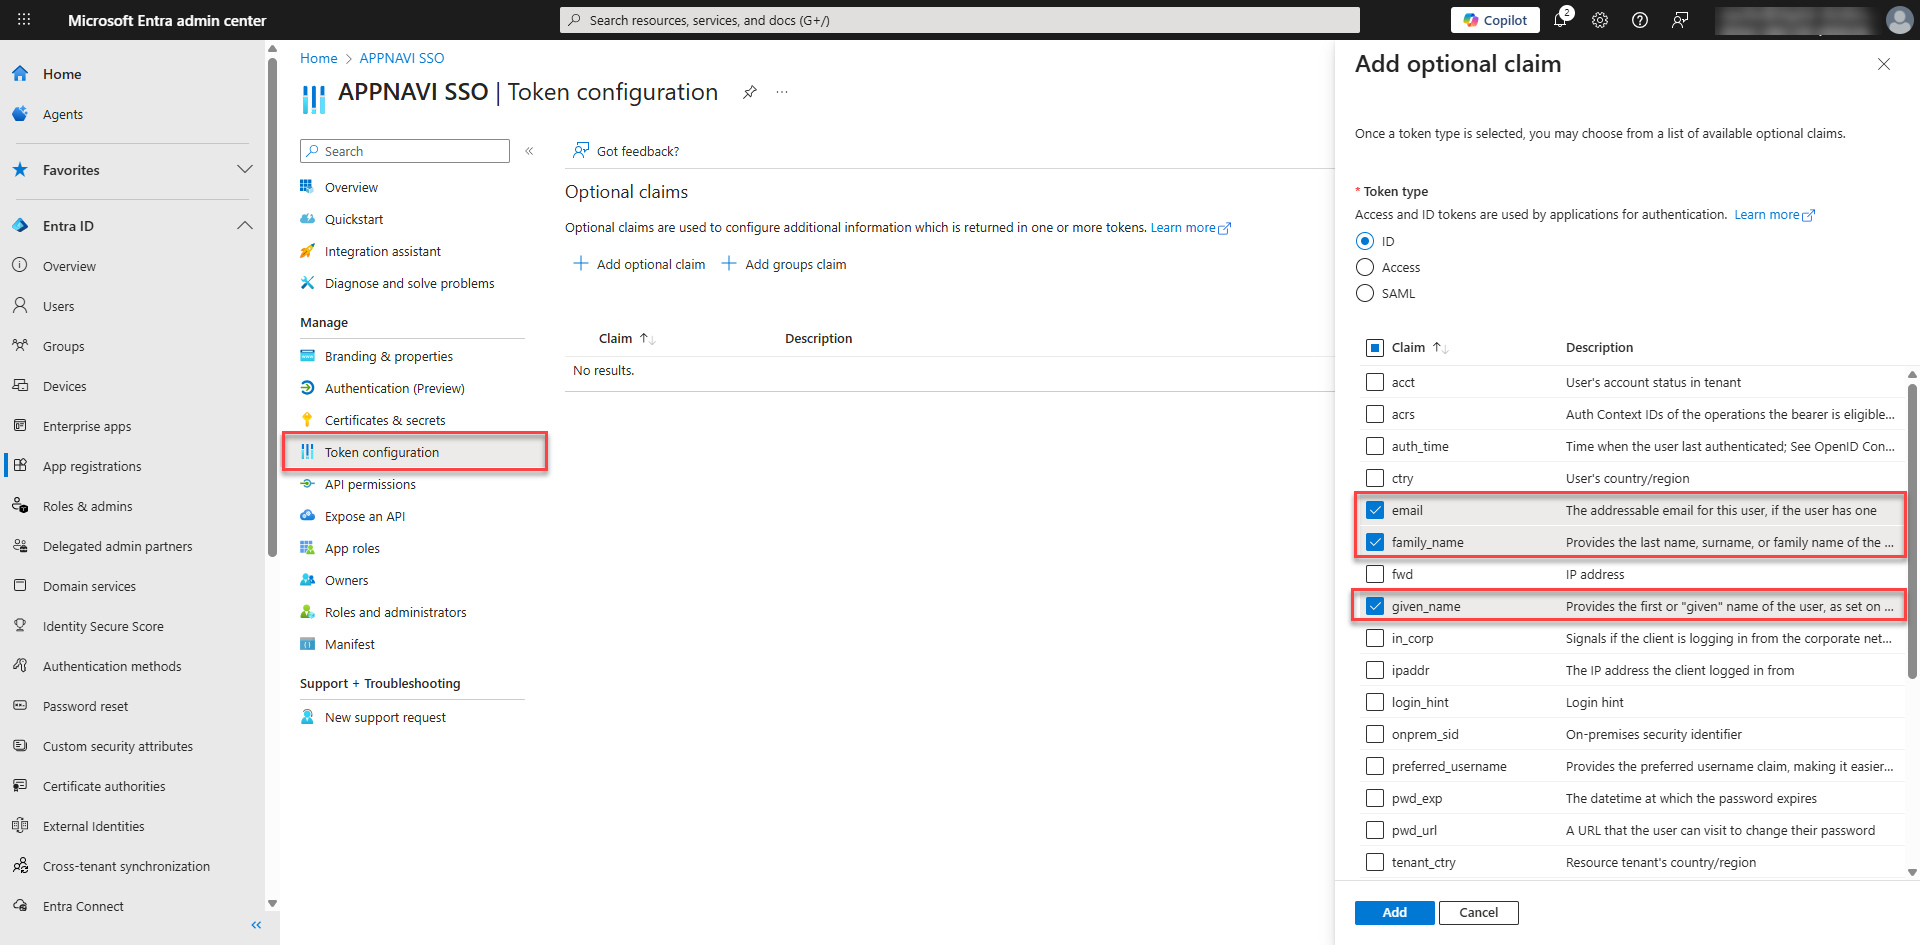The height and width of the screenshot is (945, 1920).
Task: Open Identity Secure Score item
Action: click(x=103, y=626)
